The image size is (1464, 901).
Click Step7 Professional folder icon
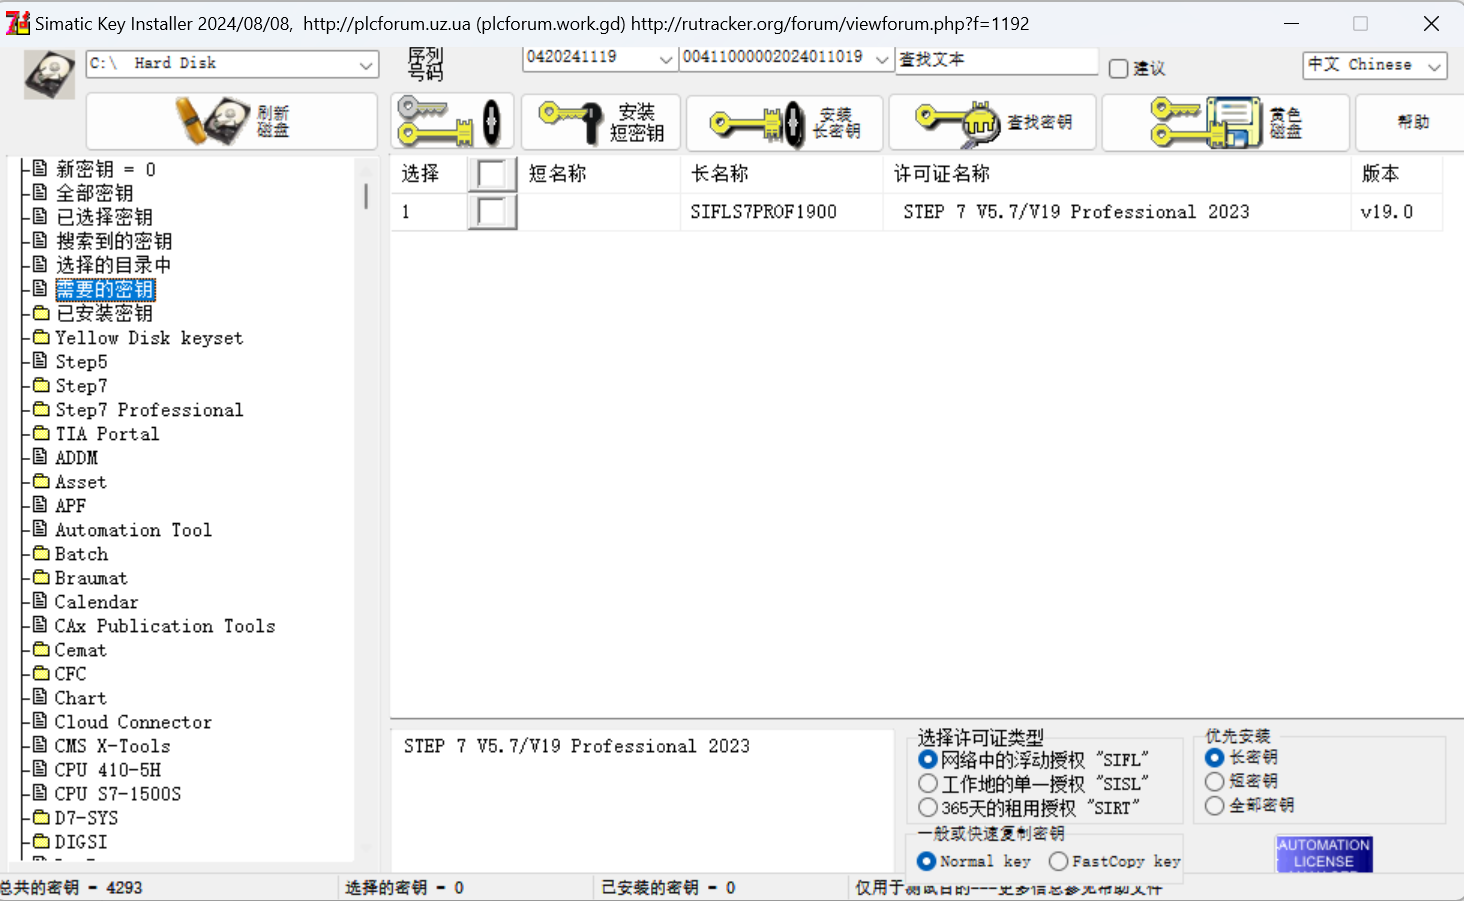pyautogui.click(x=41, y=409)
